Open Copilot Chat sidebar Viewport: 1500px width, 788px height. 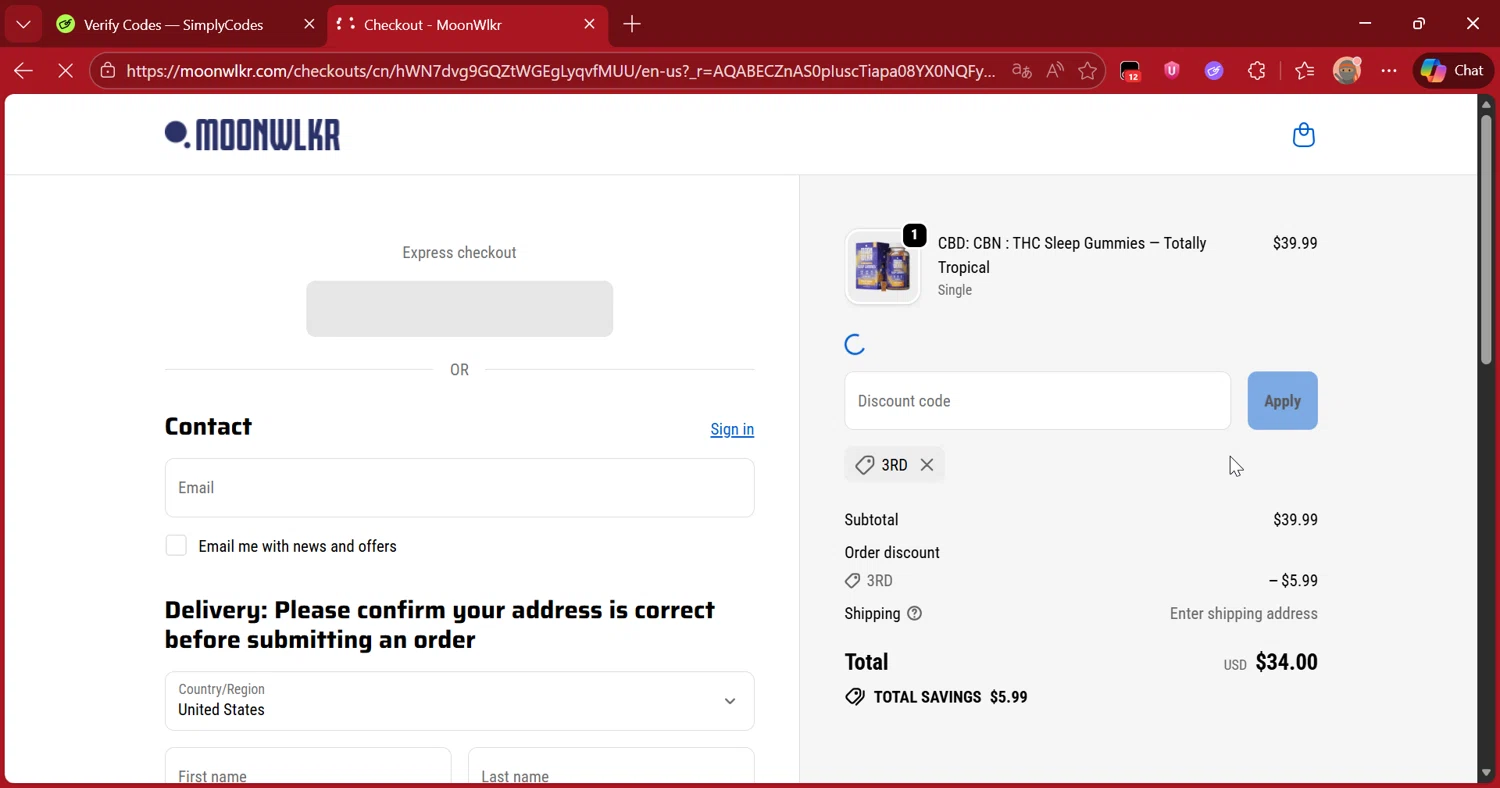click(1453, 70)
